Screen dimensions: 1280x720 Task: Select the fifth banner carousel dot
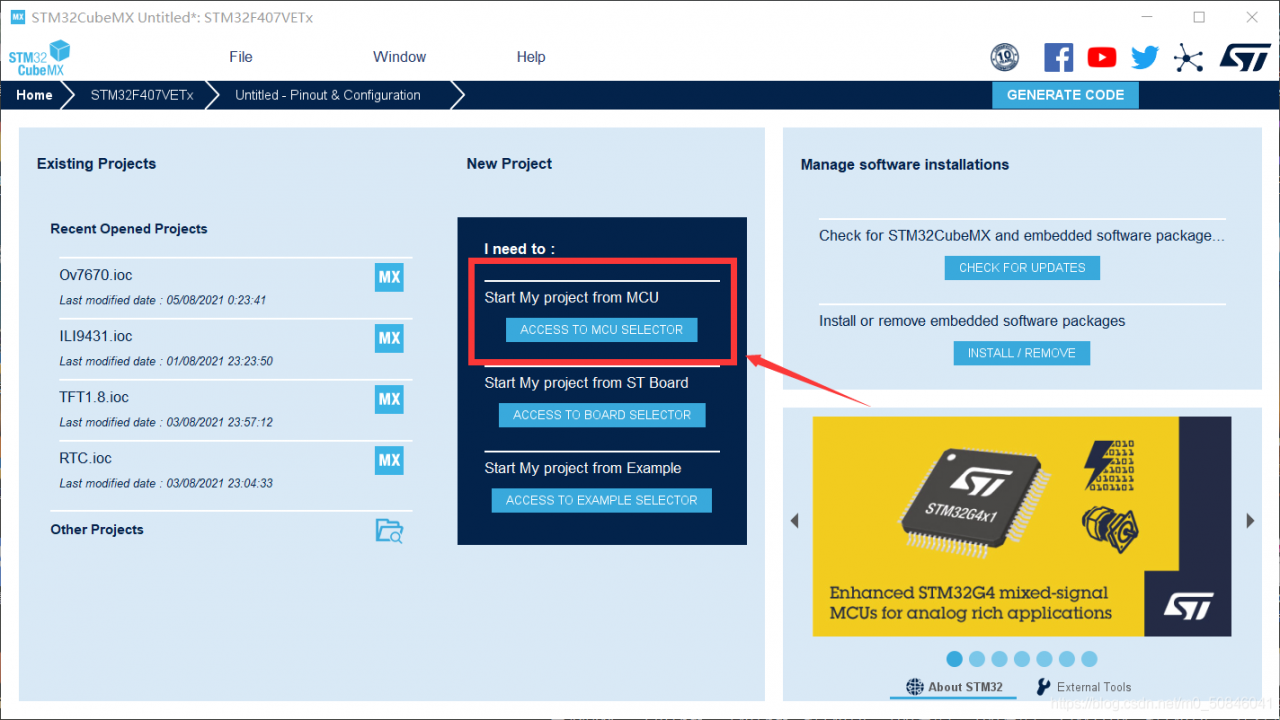tap(1044, 659)
